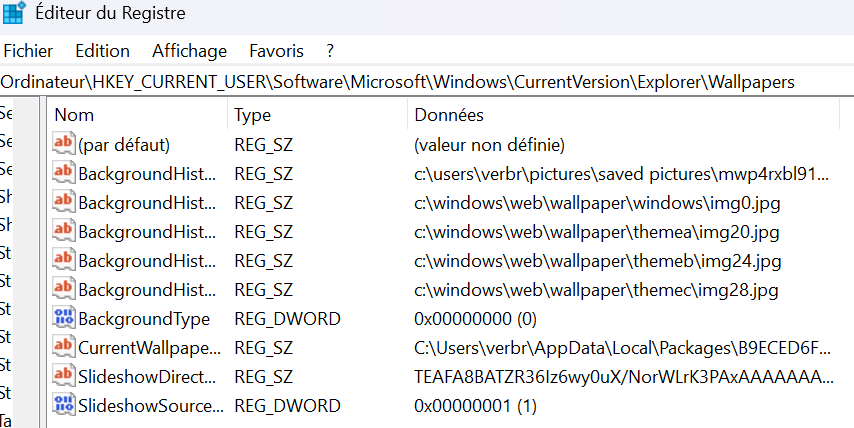Select the saved pictures mwp4rxbl91 data entry
The height and width of the screenshot is (428, 854).
(x=443, y=174)
